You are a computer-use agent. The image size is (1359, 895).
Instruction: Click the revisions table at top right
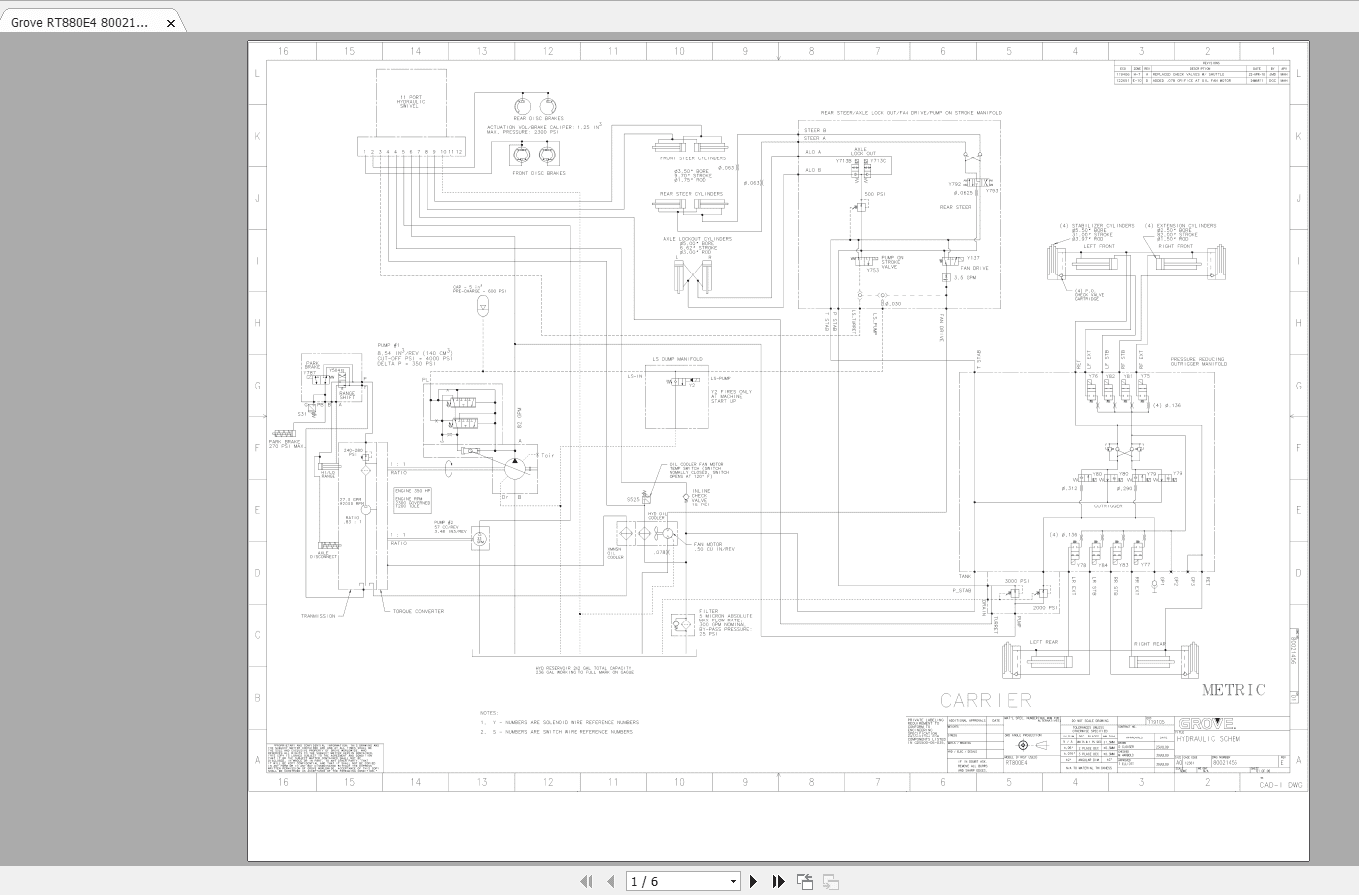pyautogui.click(x=1222, y=73)
